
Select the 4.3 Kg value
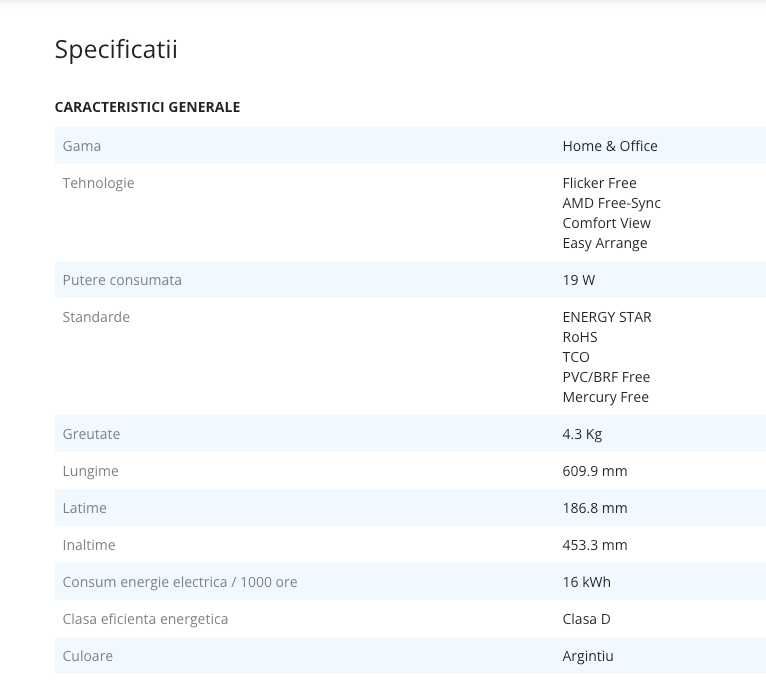point(582,434)
